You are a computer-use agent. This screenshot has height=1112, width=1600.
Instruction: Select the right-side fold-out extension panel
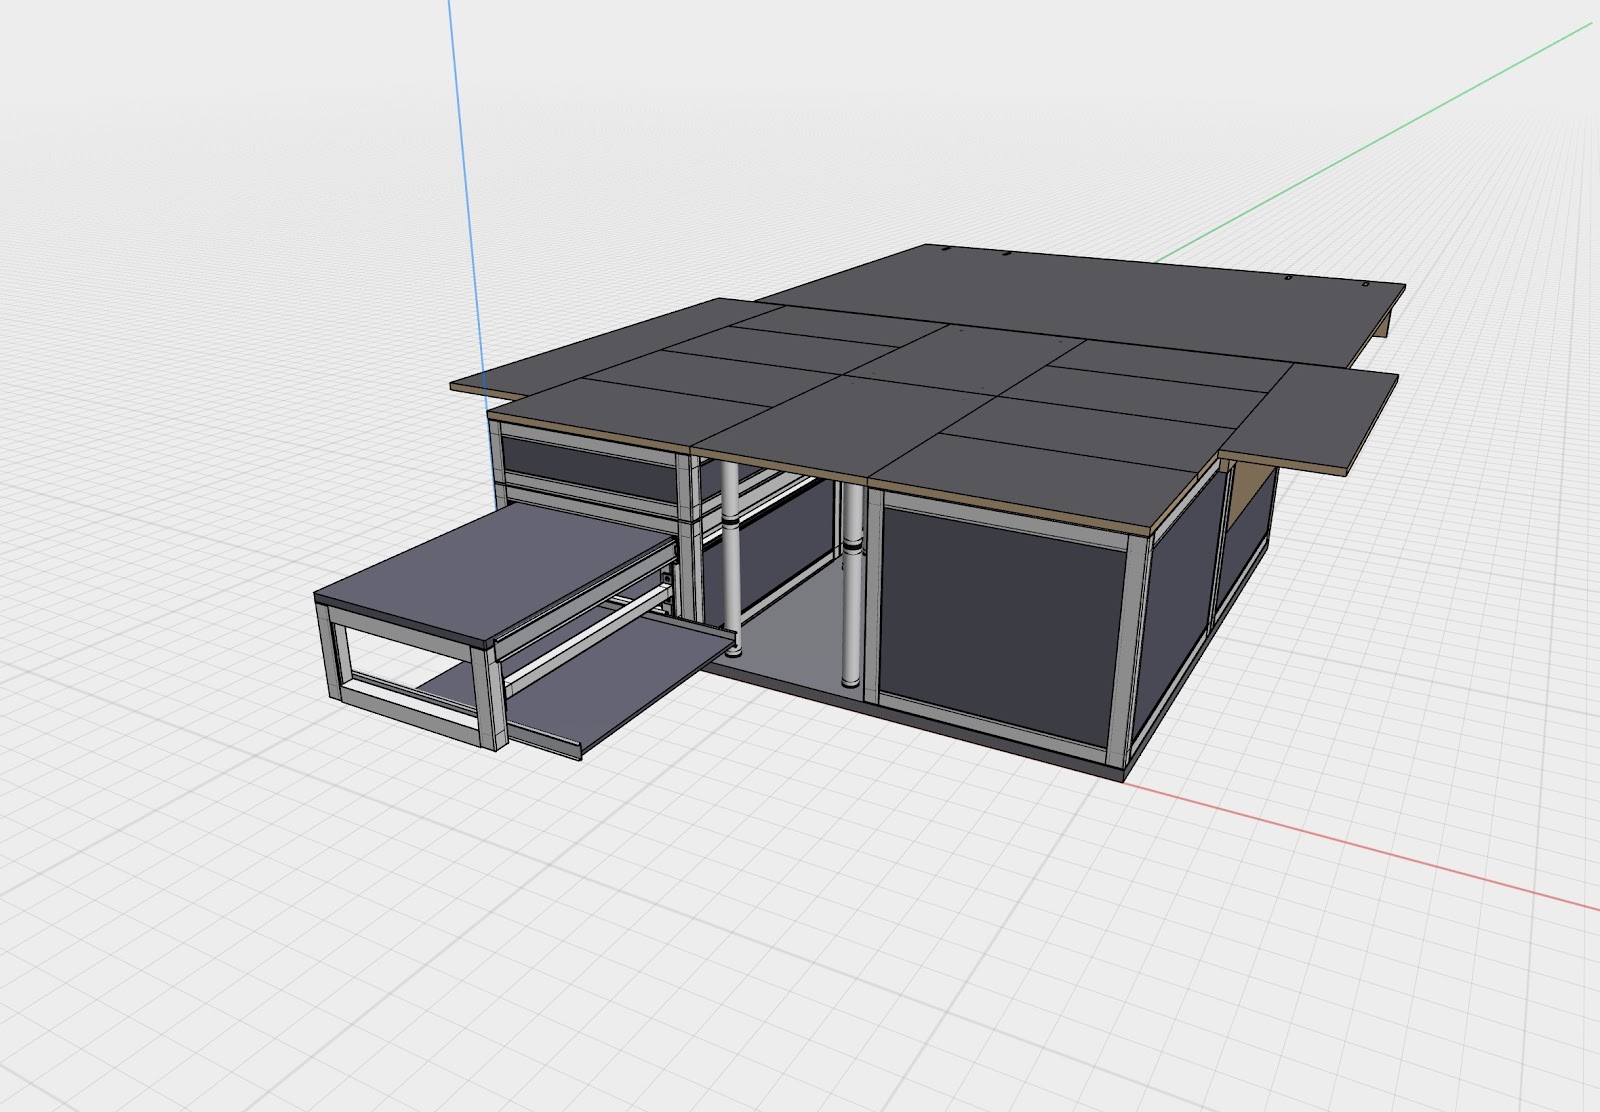1310,420
